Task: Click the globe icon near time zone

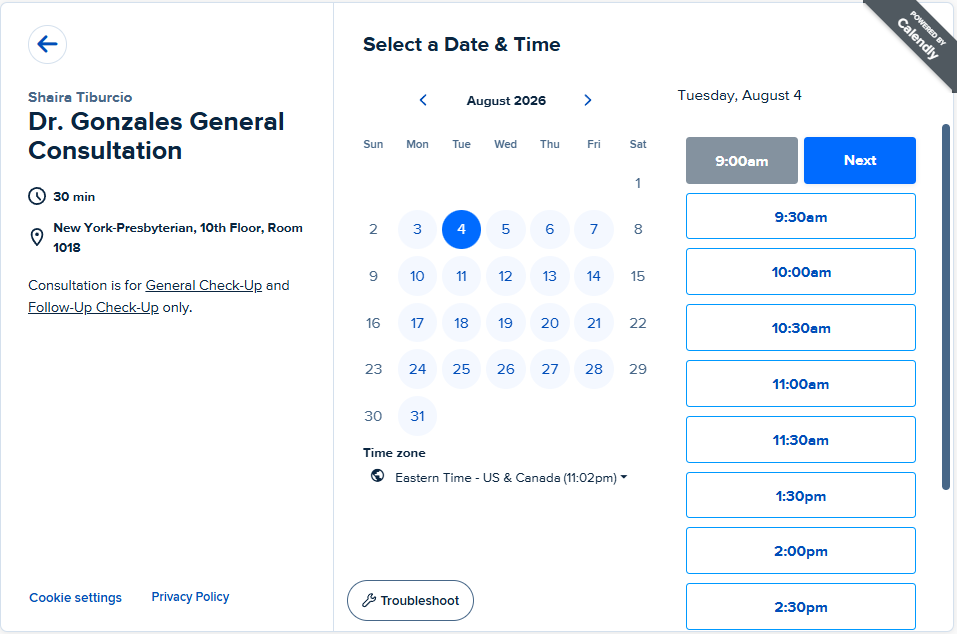Action: coord(378,475)
